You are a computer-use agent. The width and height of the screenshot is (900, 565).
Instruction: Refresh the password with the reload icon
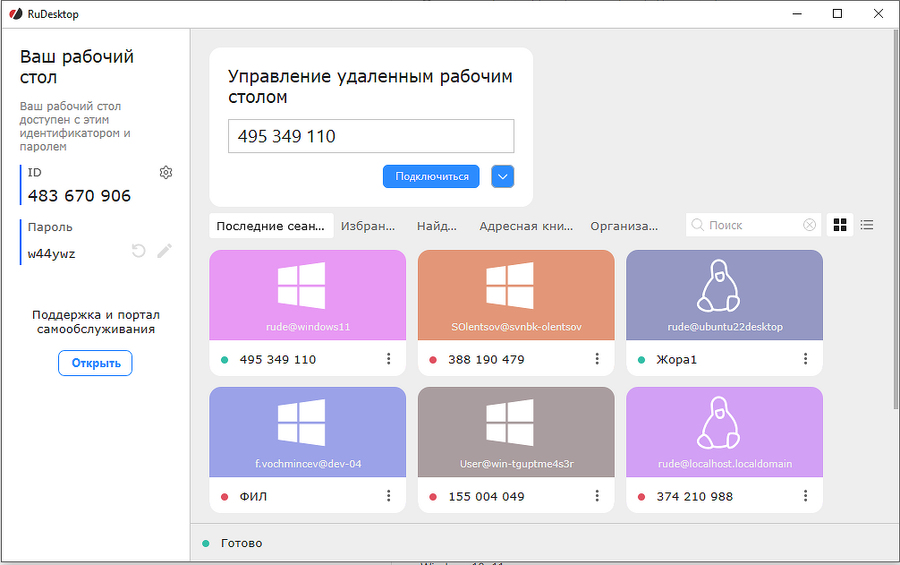coord(138,251)
